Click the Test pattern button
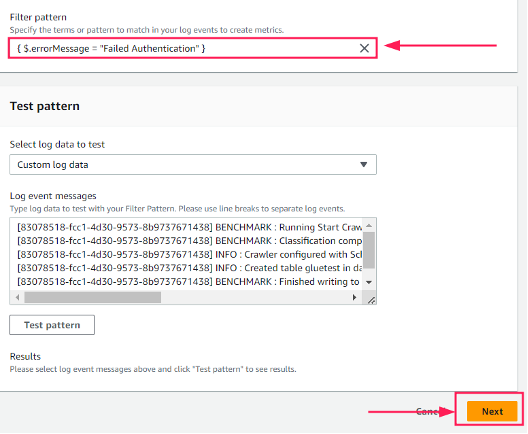The height and width of the screenshot is (434, 528). [52, 325]
